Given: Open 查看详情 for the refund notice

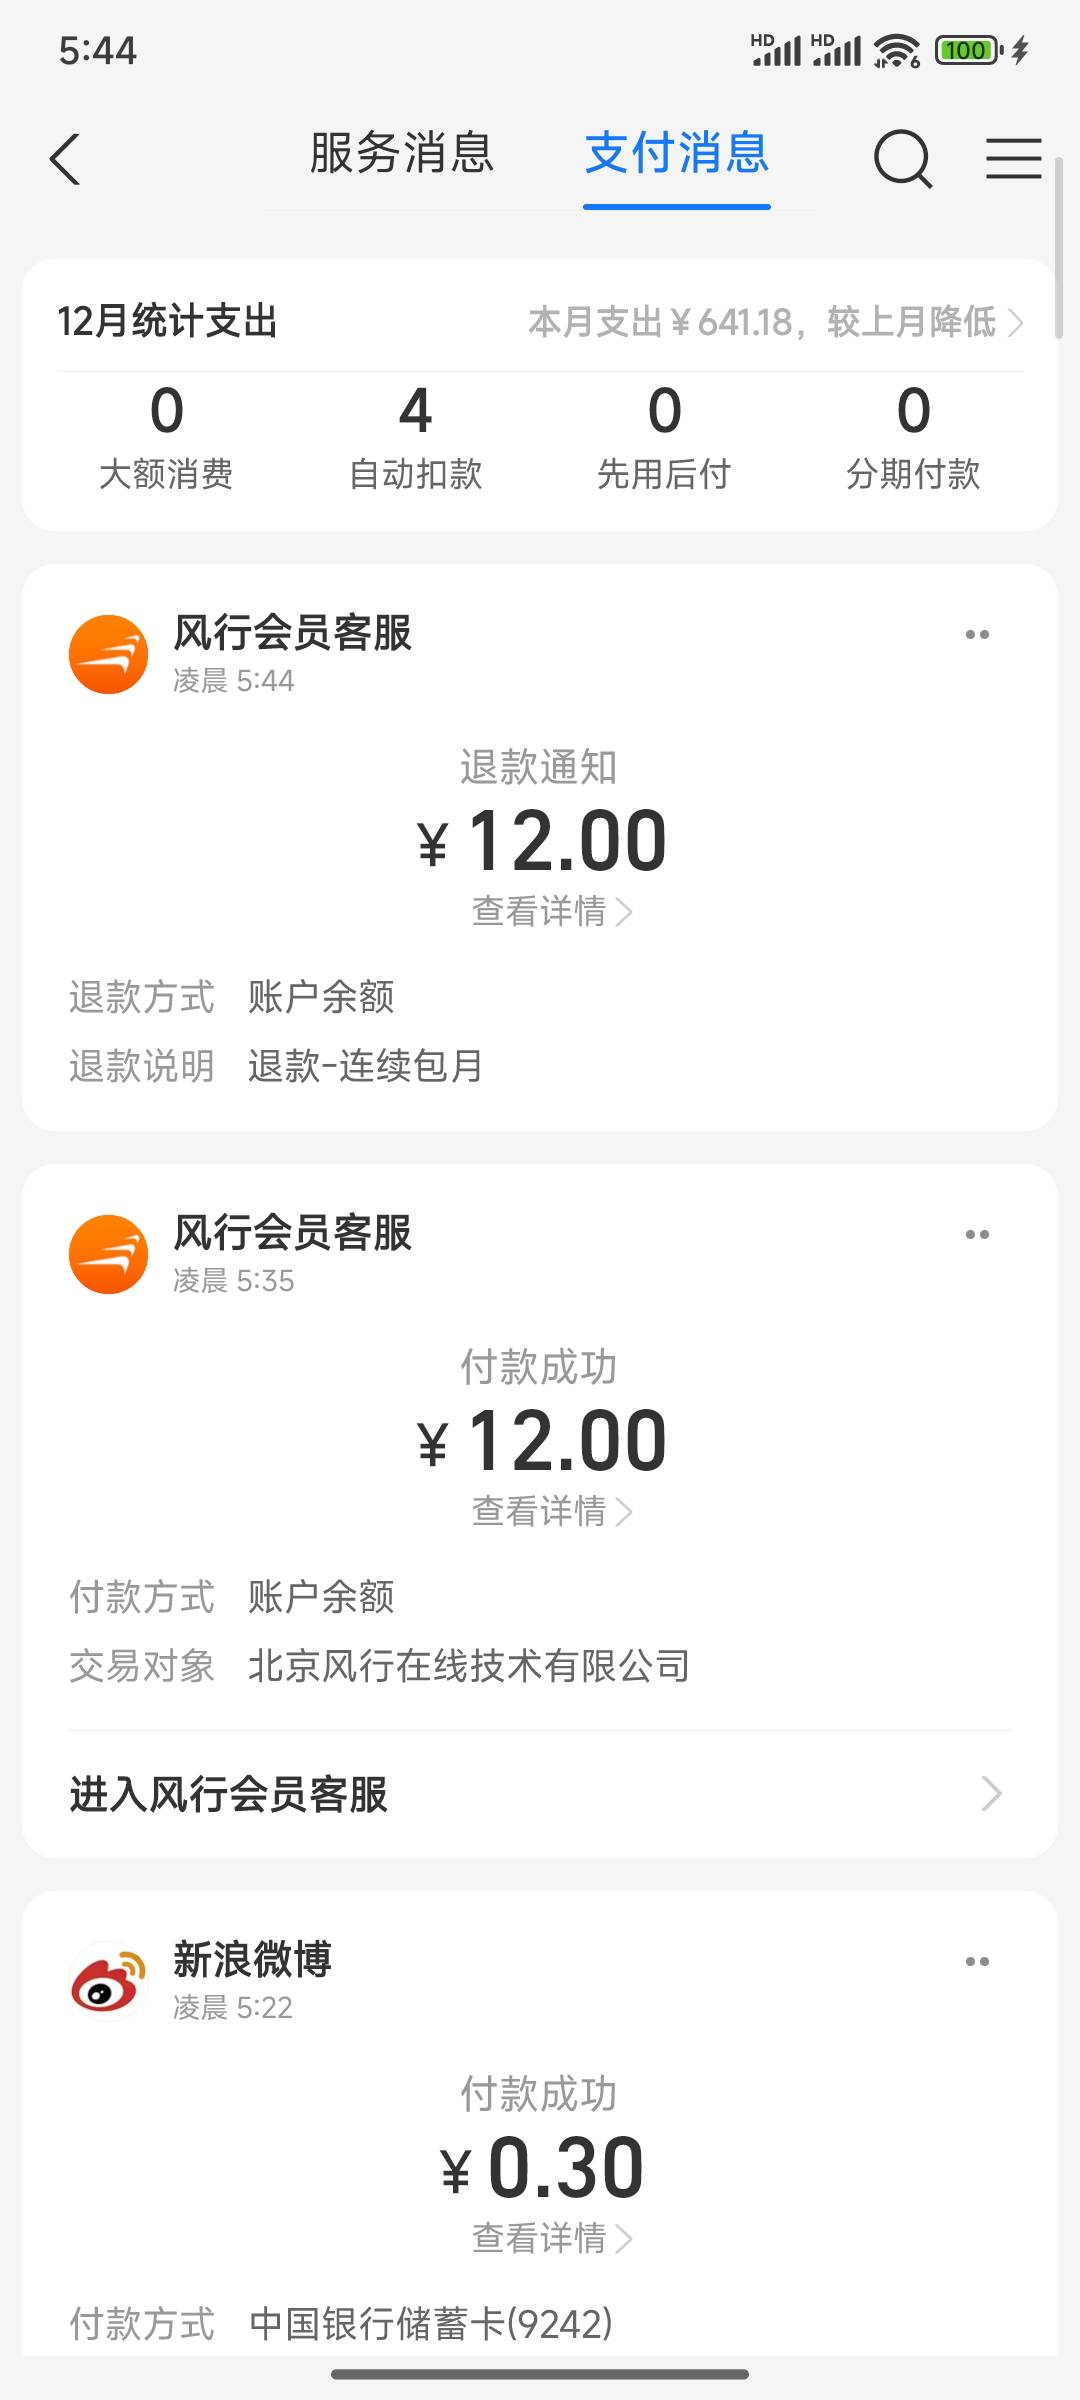Looking at the screenshot, I should coord(551,911).
